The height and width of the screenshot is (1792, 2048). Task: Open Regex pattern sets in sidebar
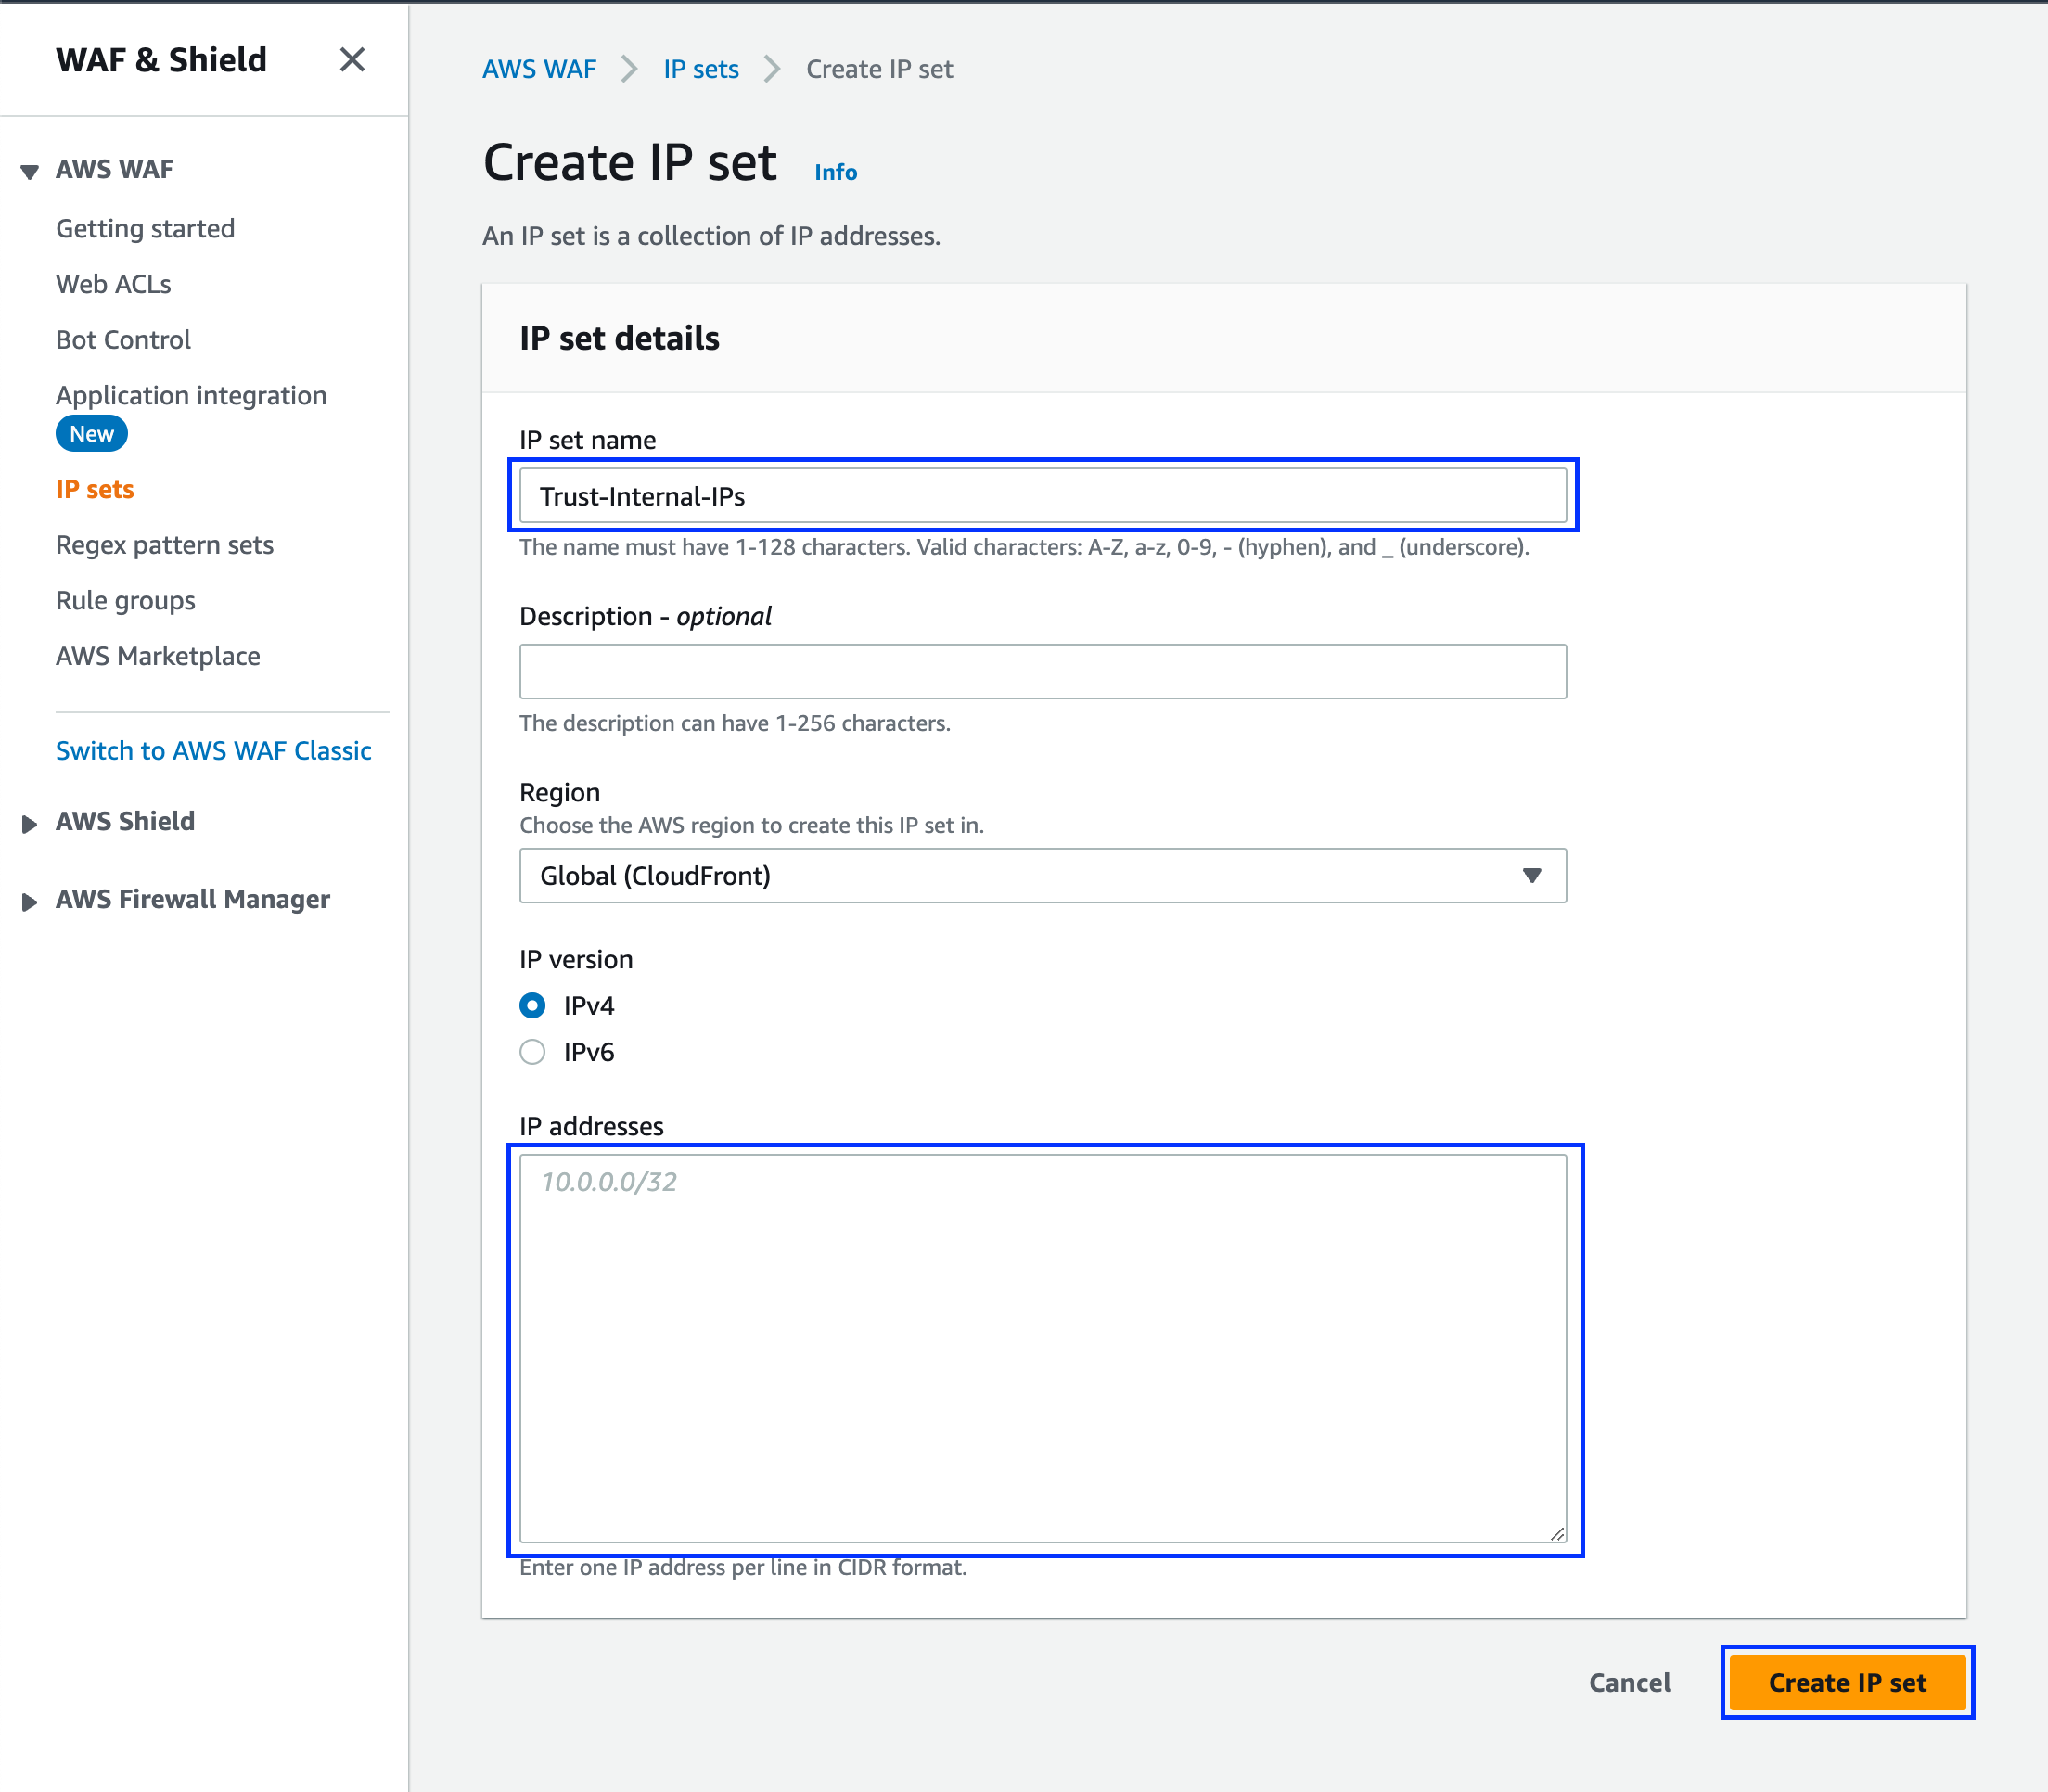click(x=164, y=545)
